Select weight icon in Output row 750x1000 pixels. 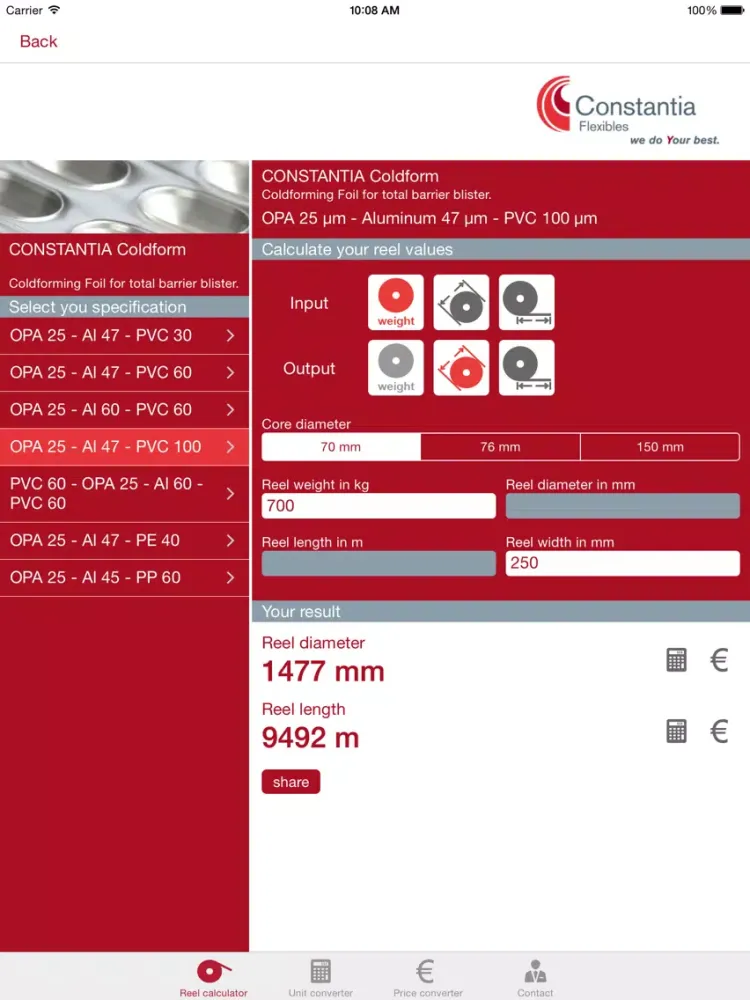395,367
